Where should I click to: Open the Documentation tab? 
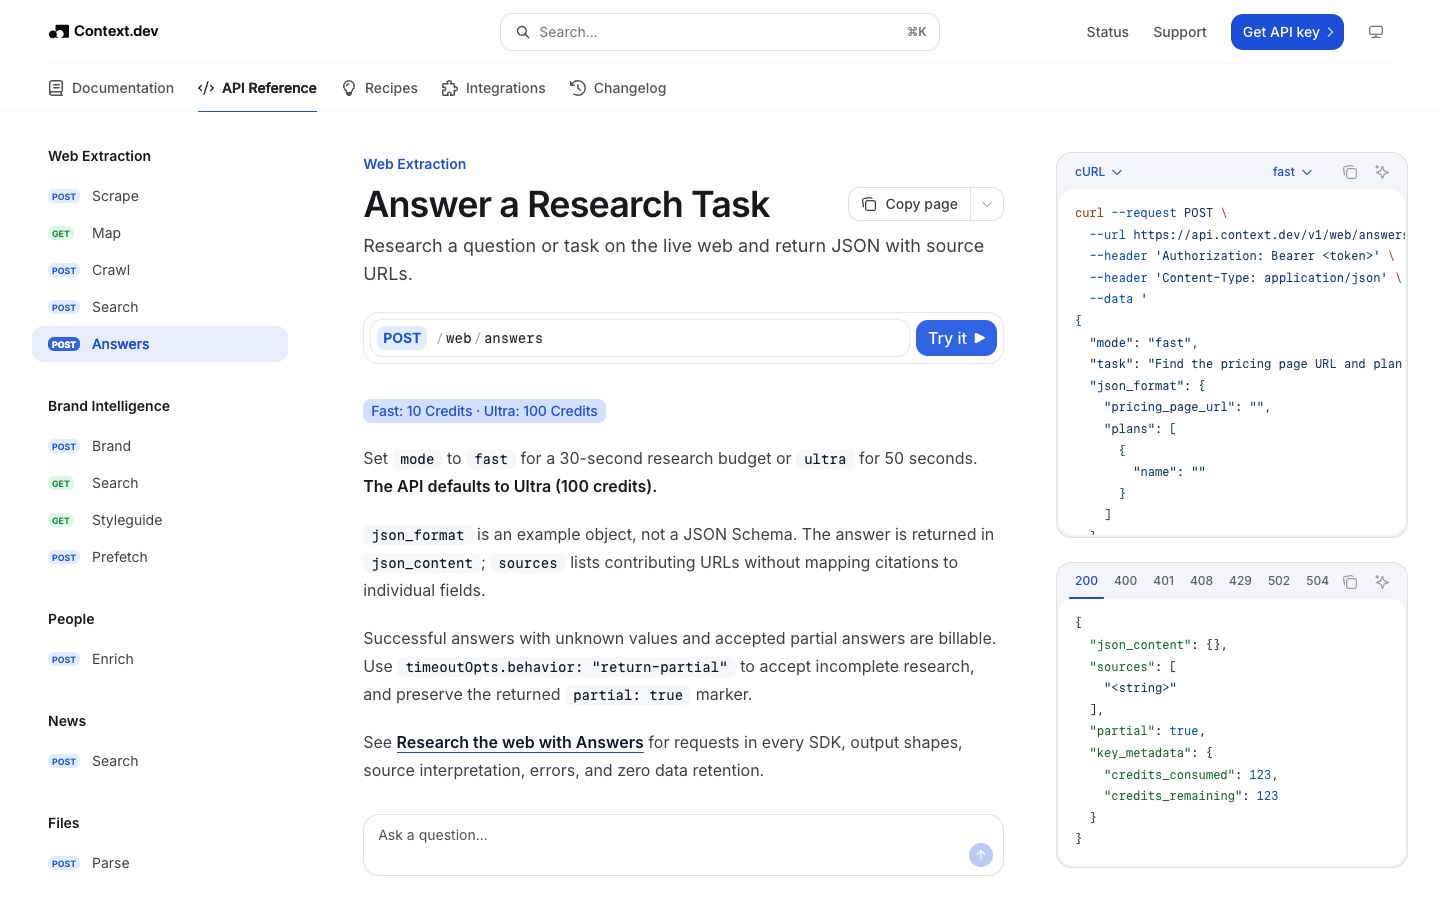pos(111,88)
